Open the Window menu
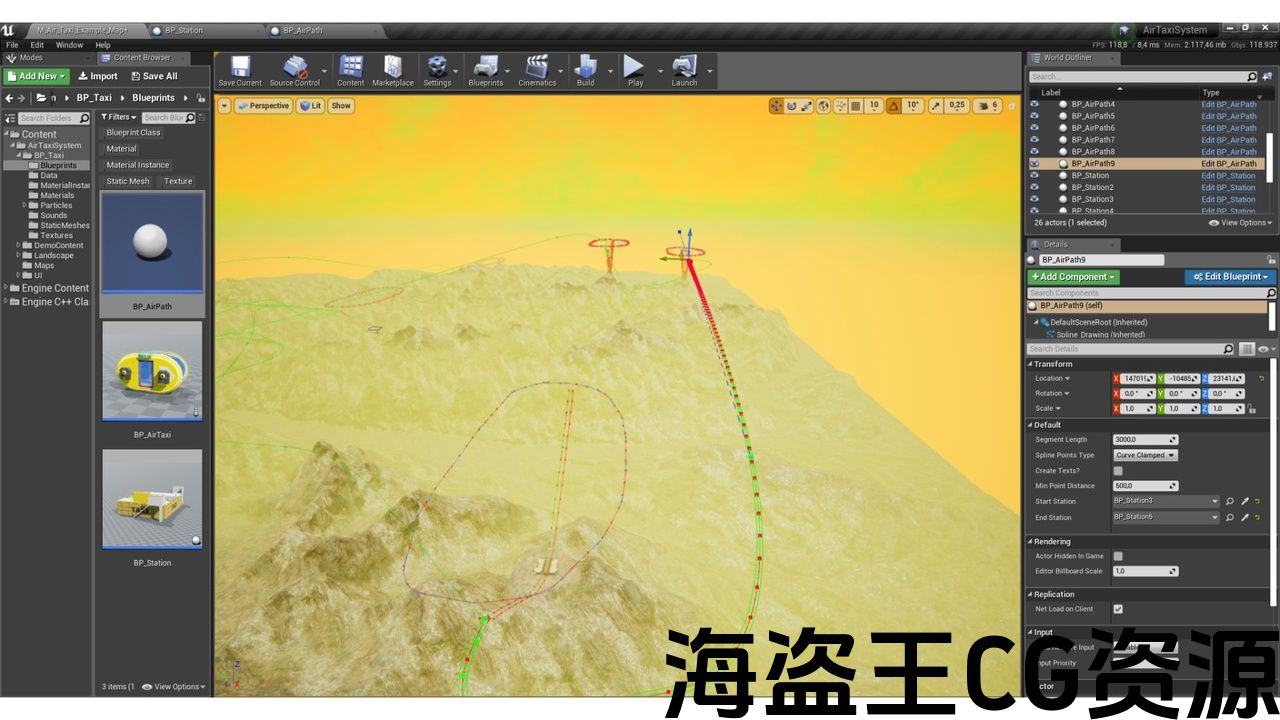The image size is (1280, 720). pyautogui.click(x=69, y=45)
